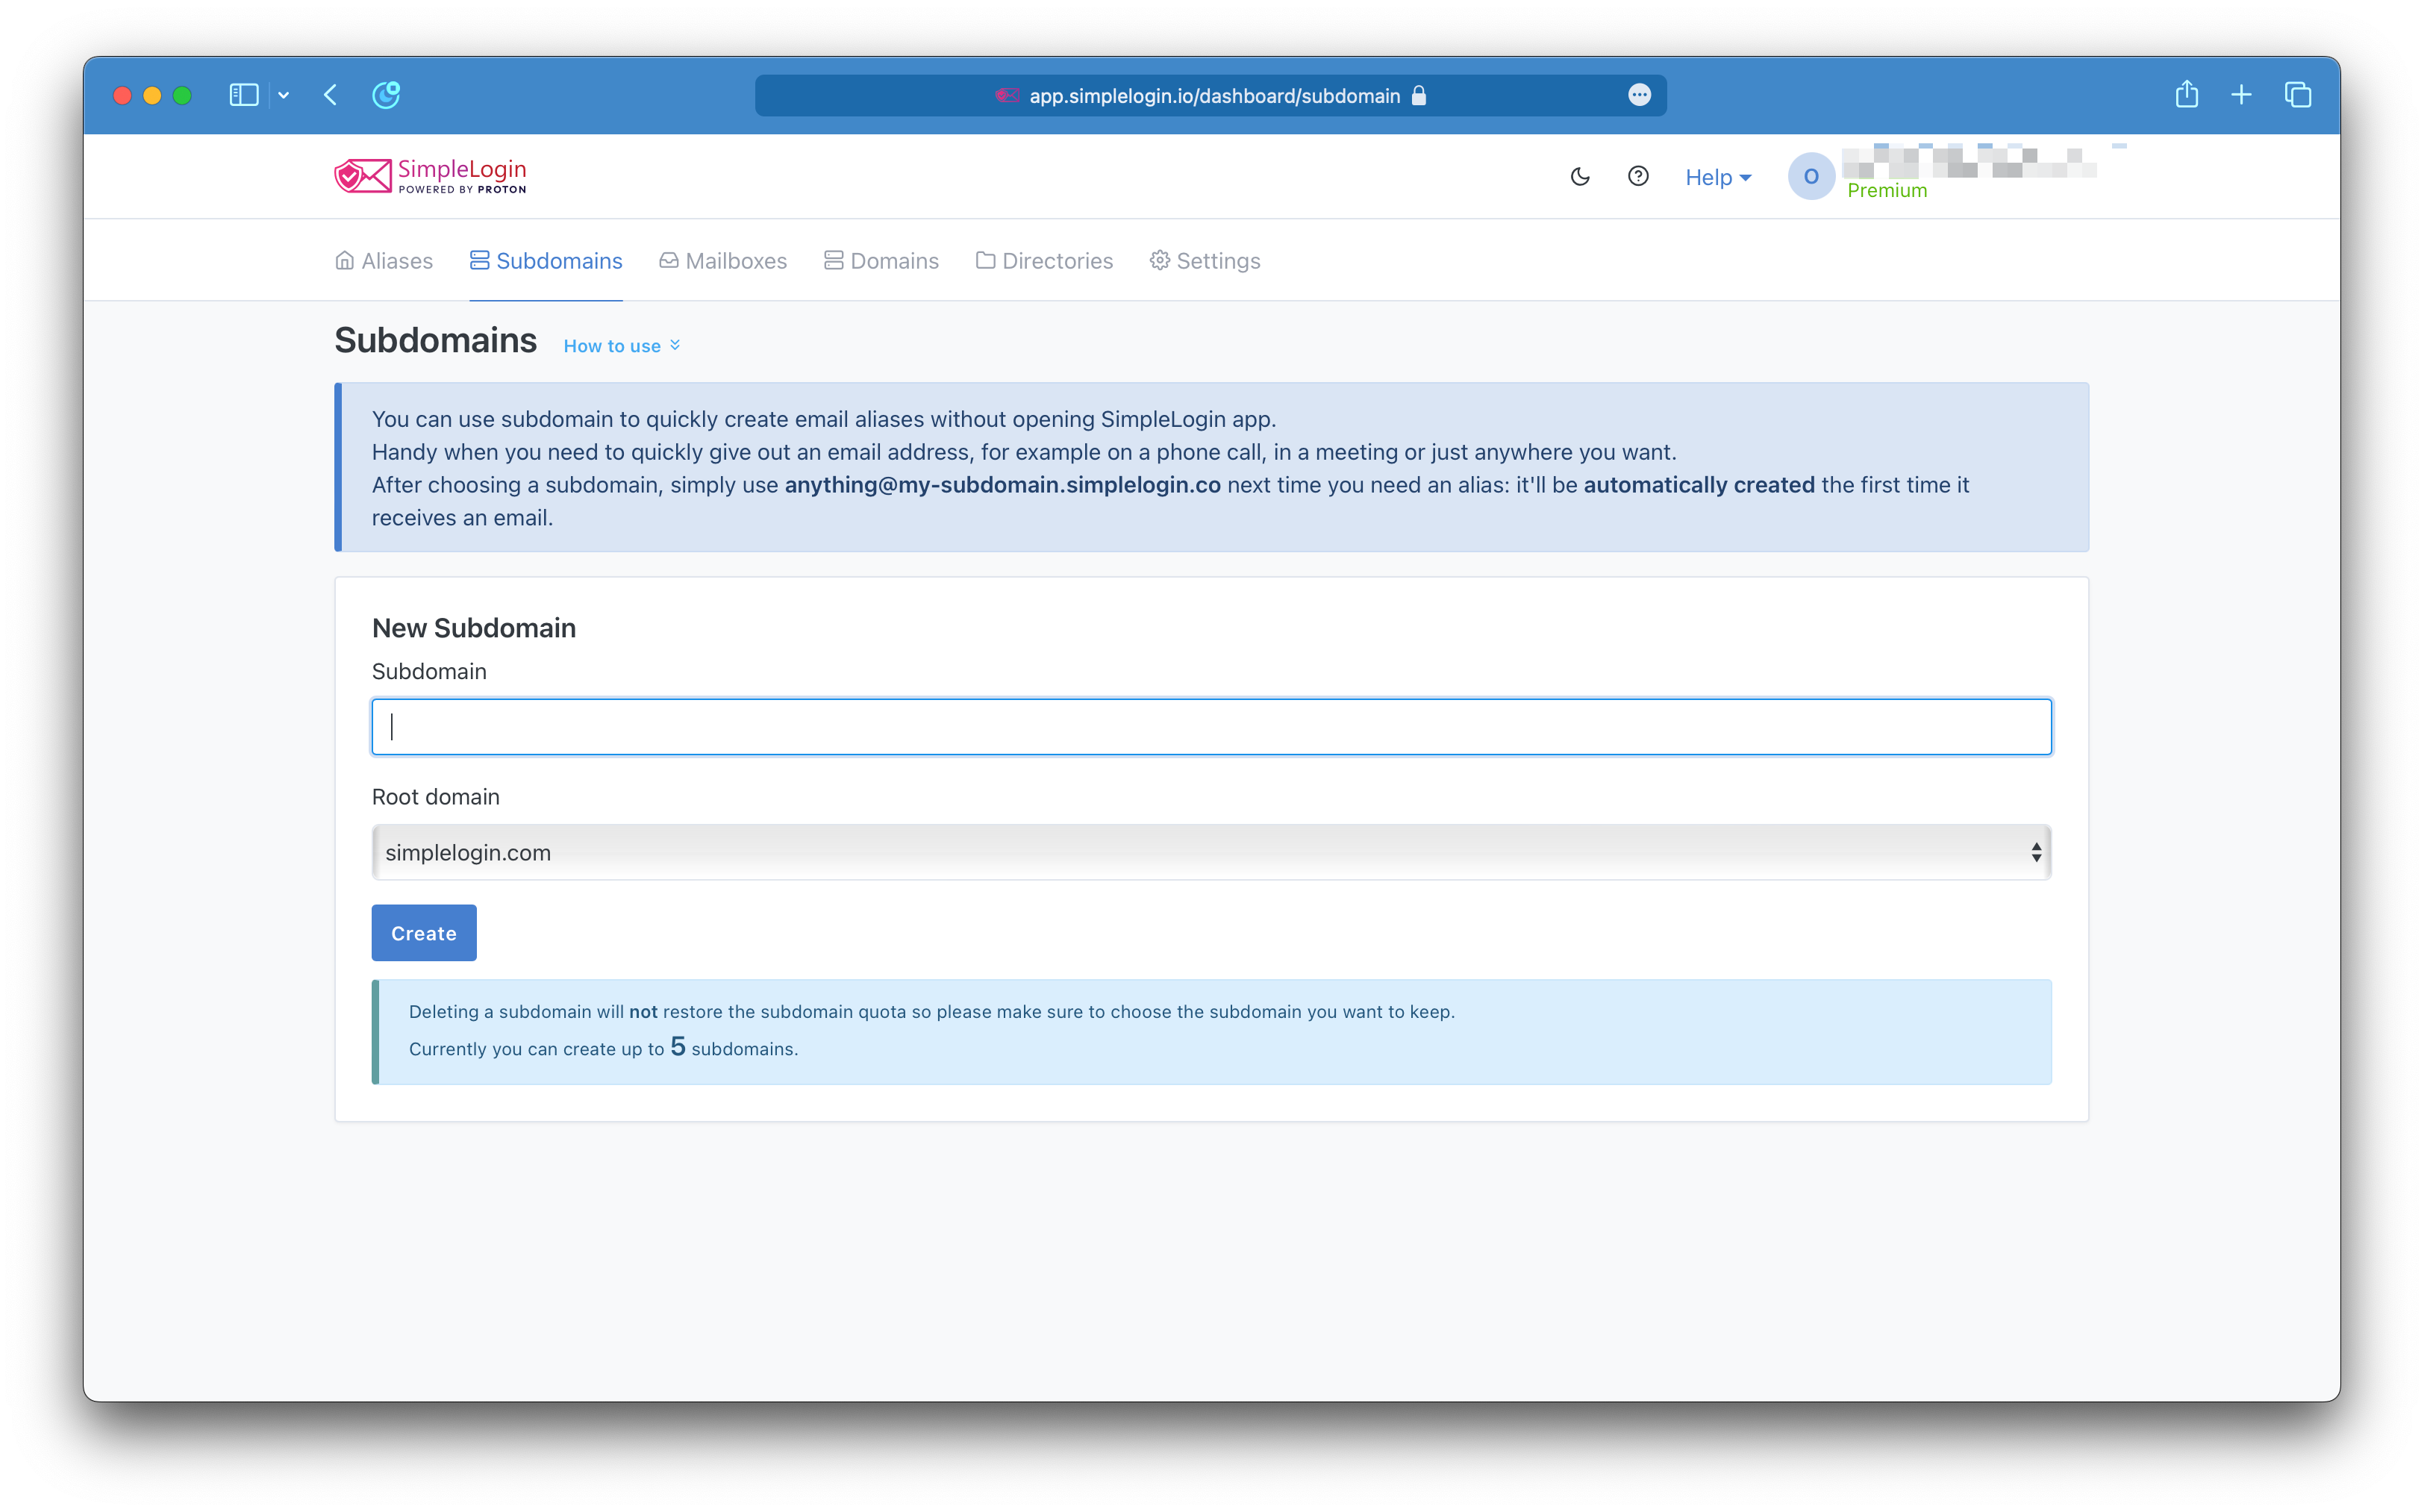Switch to the Domains tab

click(881, 261)
